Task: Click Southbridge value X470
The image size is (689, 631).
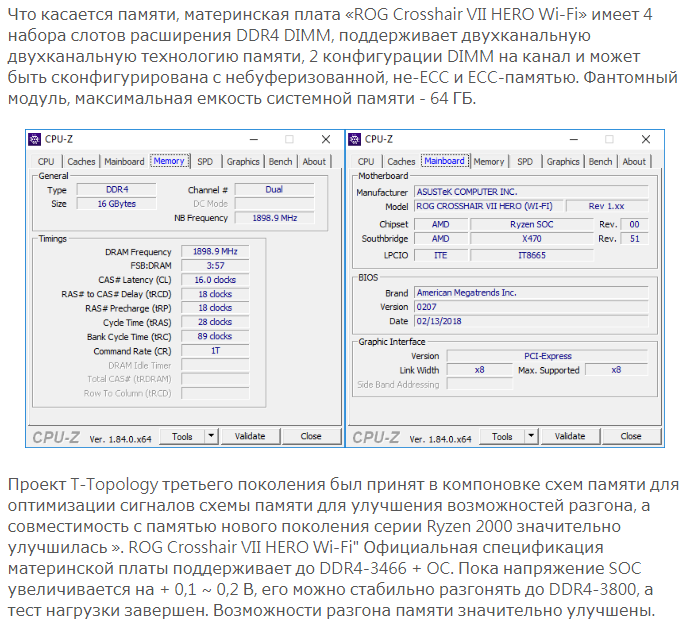Action: (x=532, y=239)
